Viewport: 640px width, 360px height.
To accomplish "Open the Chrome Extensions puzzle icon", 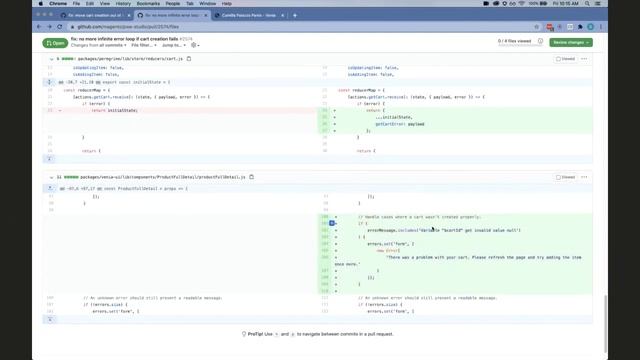I will pyautogui.click(x=580, y=27).
